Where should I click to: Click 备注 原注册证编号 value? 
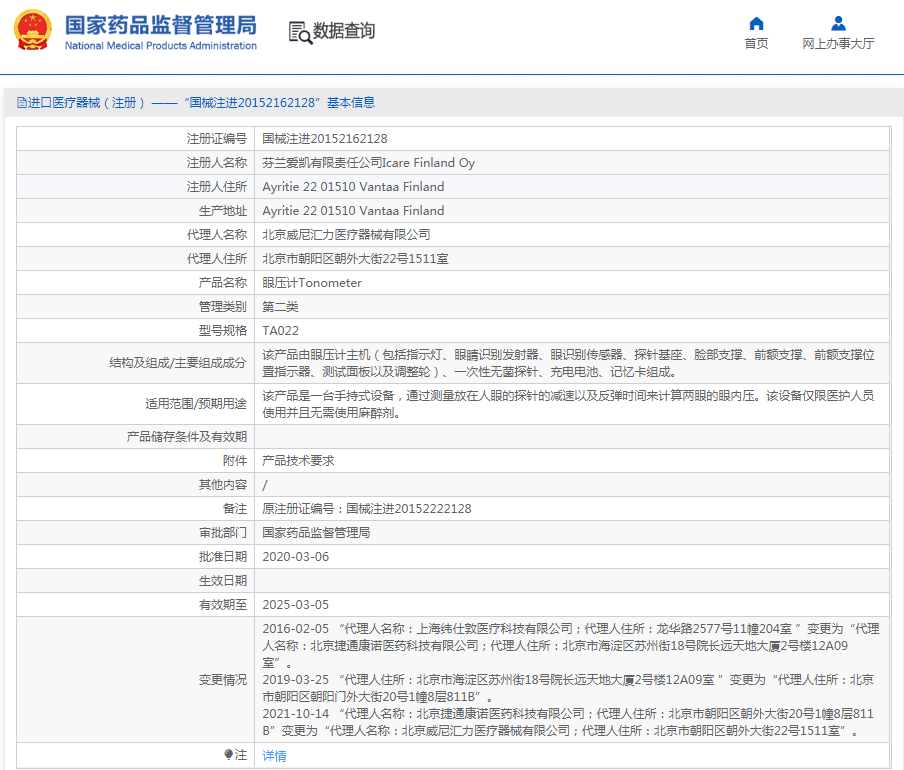tap(367, 509)
